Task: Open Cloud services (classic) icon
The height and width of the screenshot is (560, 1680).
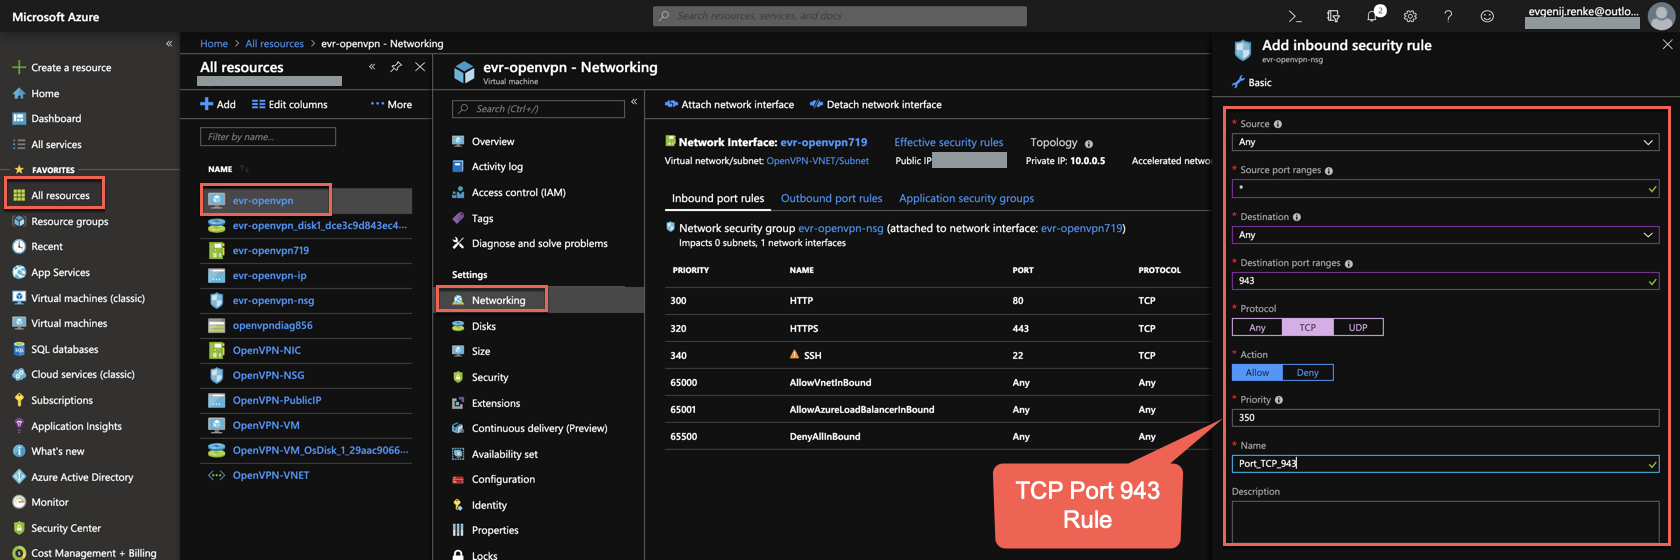Action: (19, 374)
